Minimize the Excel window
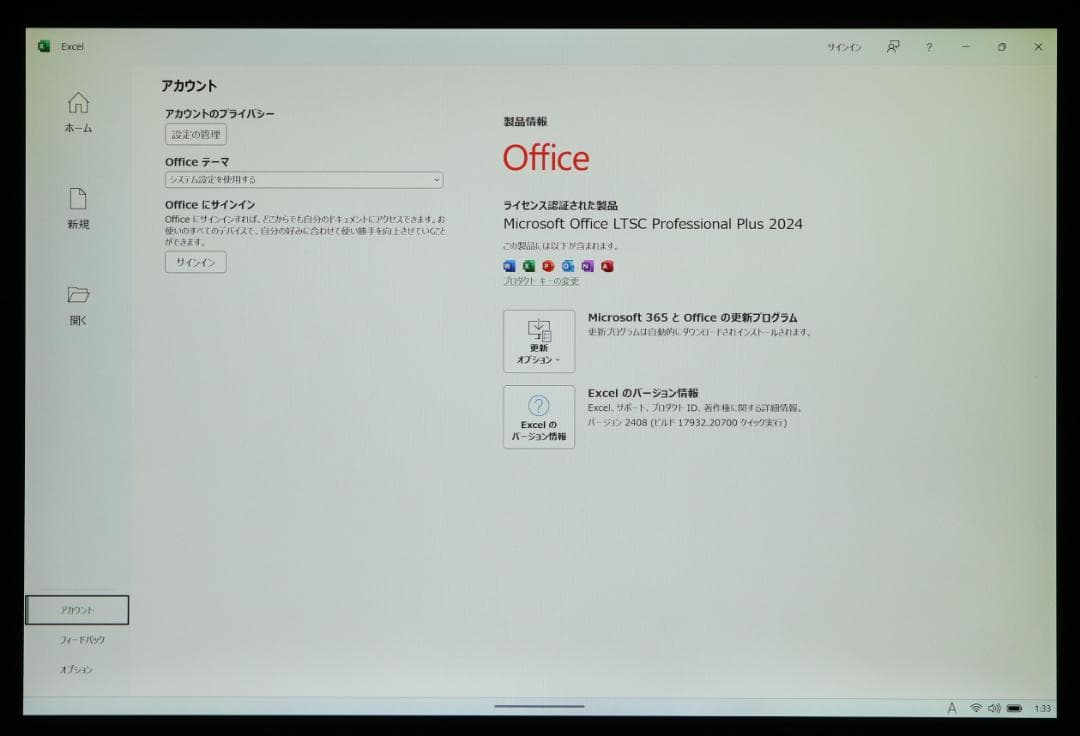This screenshot has height=736, width=1080. pyautogui.click(x=966, y=47)
